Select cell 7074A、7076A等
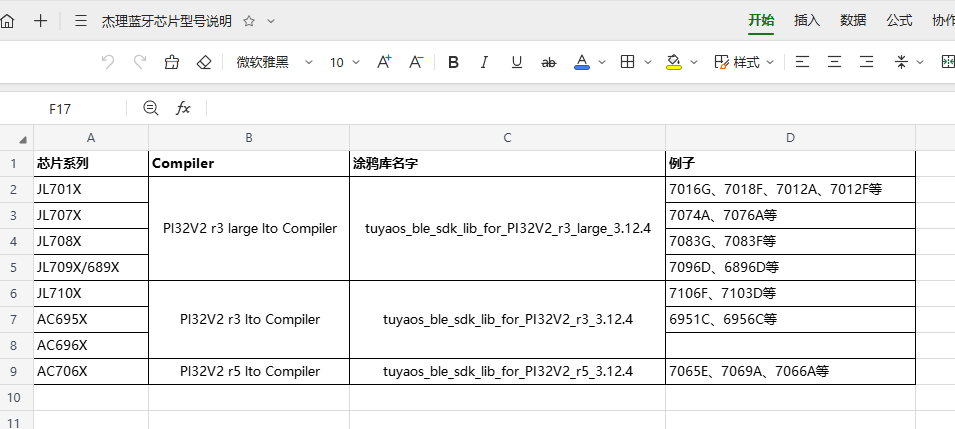The width and height of the screenshot is (955, 429). (790, 216)
